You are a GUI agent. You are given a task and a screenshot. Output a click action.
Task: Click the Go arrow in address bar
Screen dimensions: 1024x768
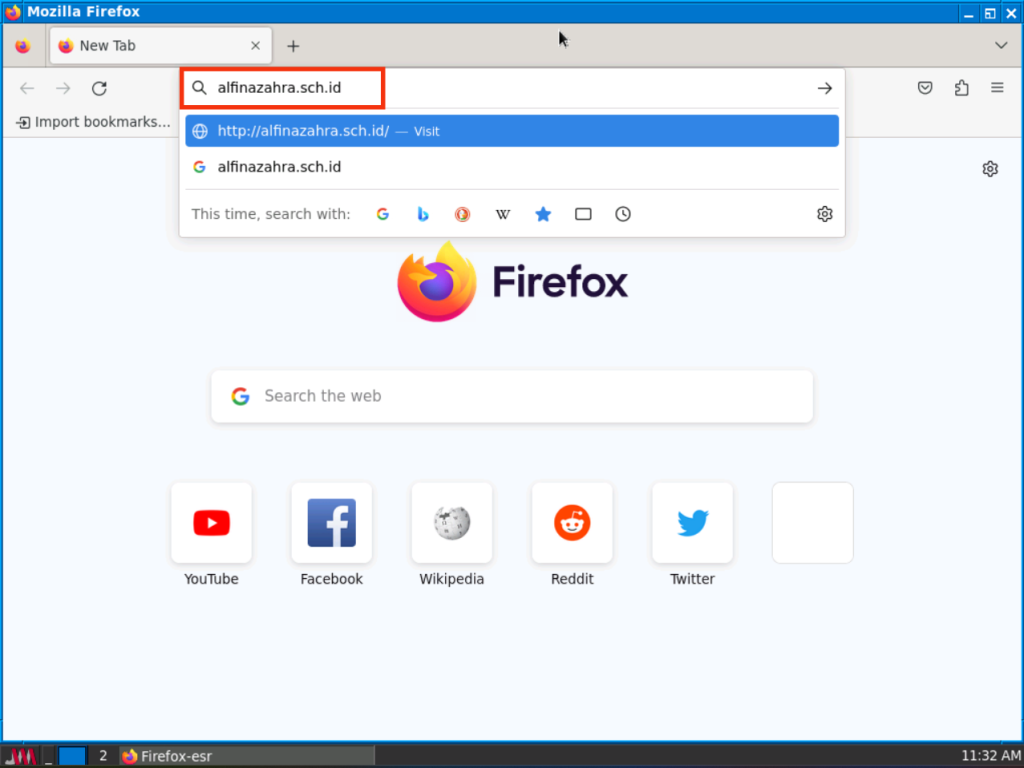tap(824, 88)
